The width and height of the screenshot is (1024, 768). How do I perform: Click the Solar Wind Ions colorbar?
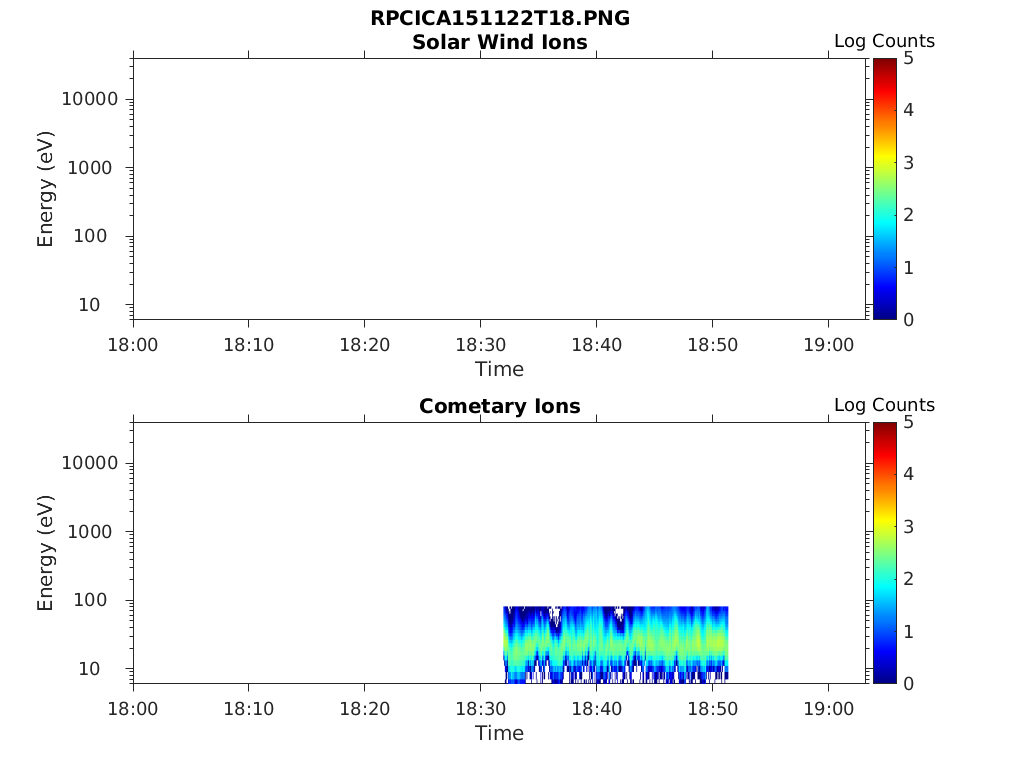(884, 189)
